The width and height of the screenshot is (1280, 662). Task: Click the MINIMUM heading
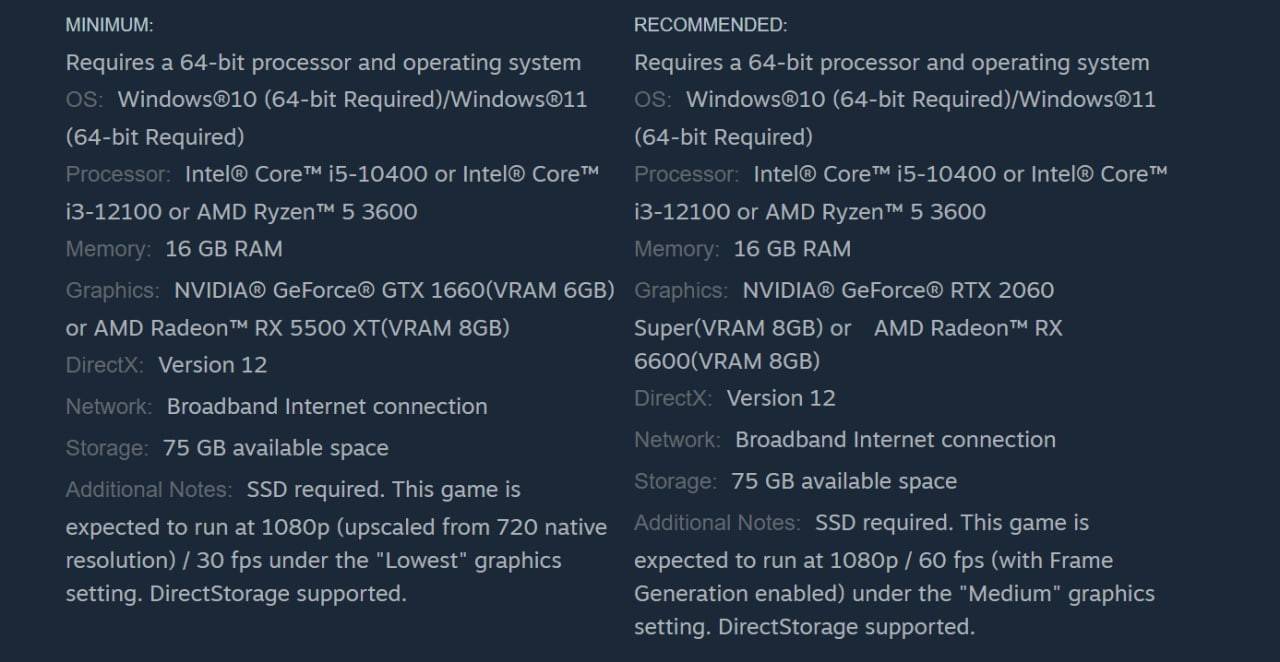[x=109, y=25]
